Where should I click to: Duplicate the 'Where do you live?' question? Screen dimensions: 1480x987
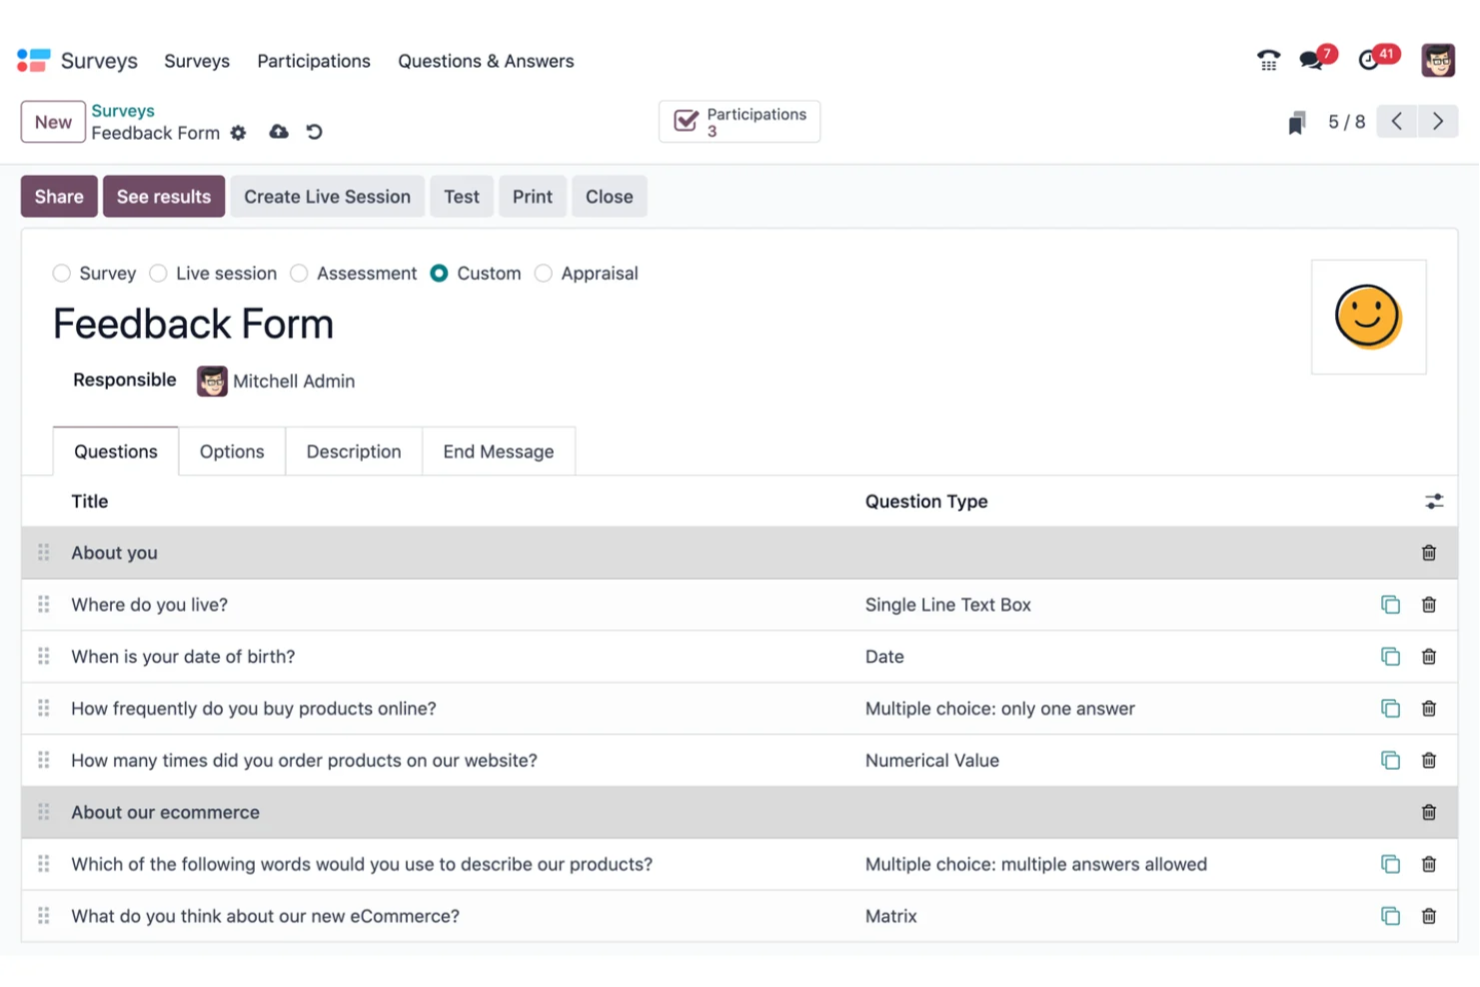(1390, 605)
